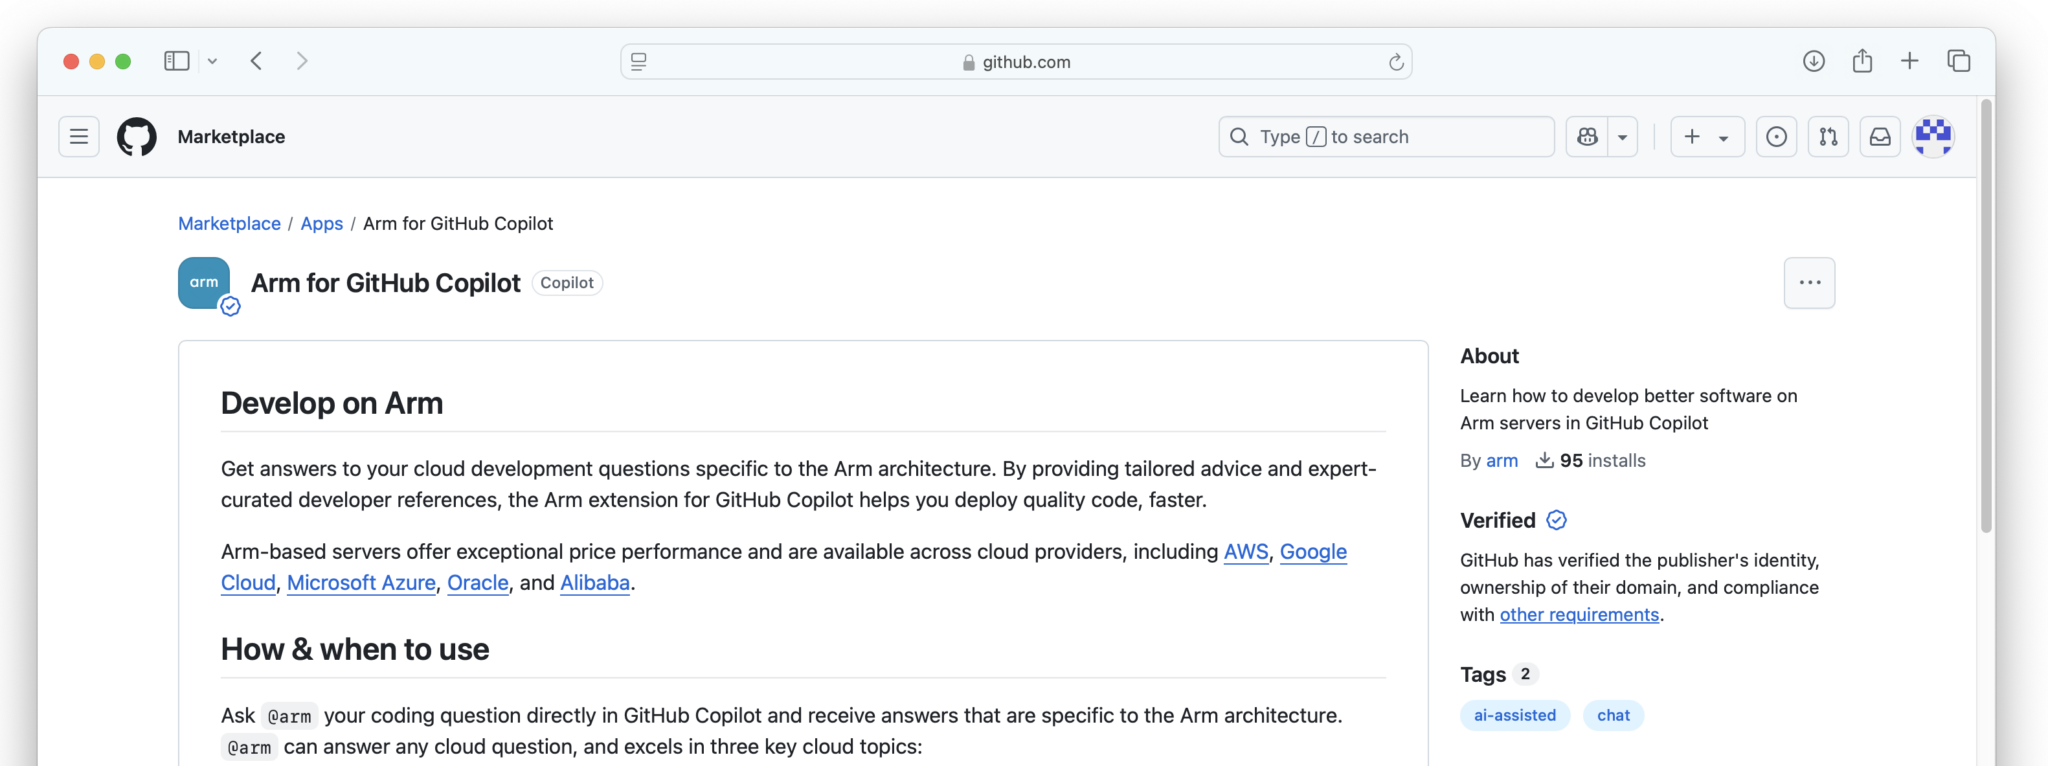Screen dimensions: 2048x766
Task: Reload the page in address bar
Action: [1396, 62]
